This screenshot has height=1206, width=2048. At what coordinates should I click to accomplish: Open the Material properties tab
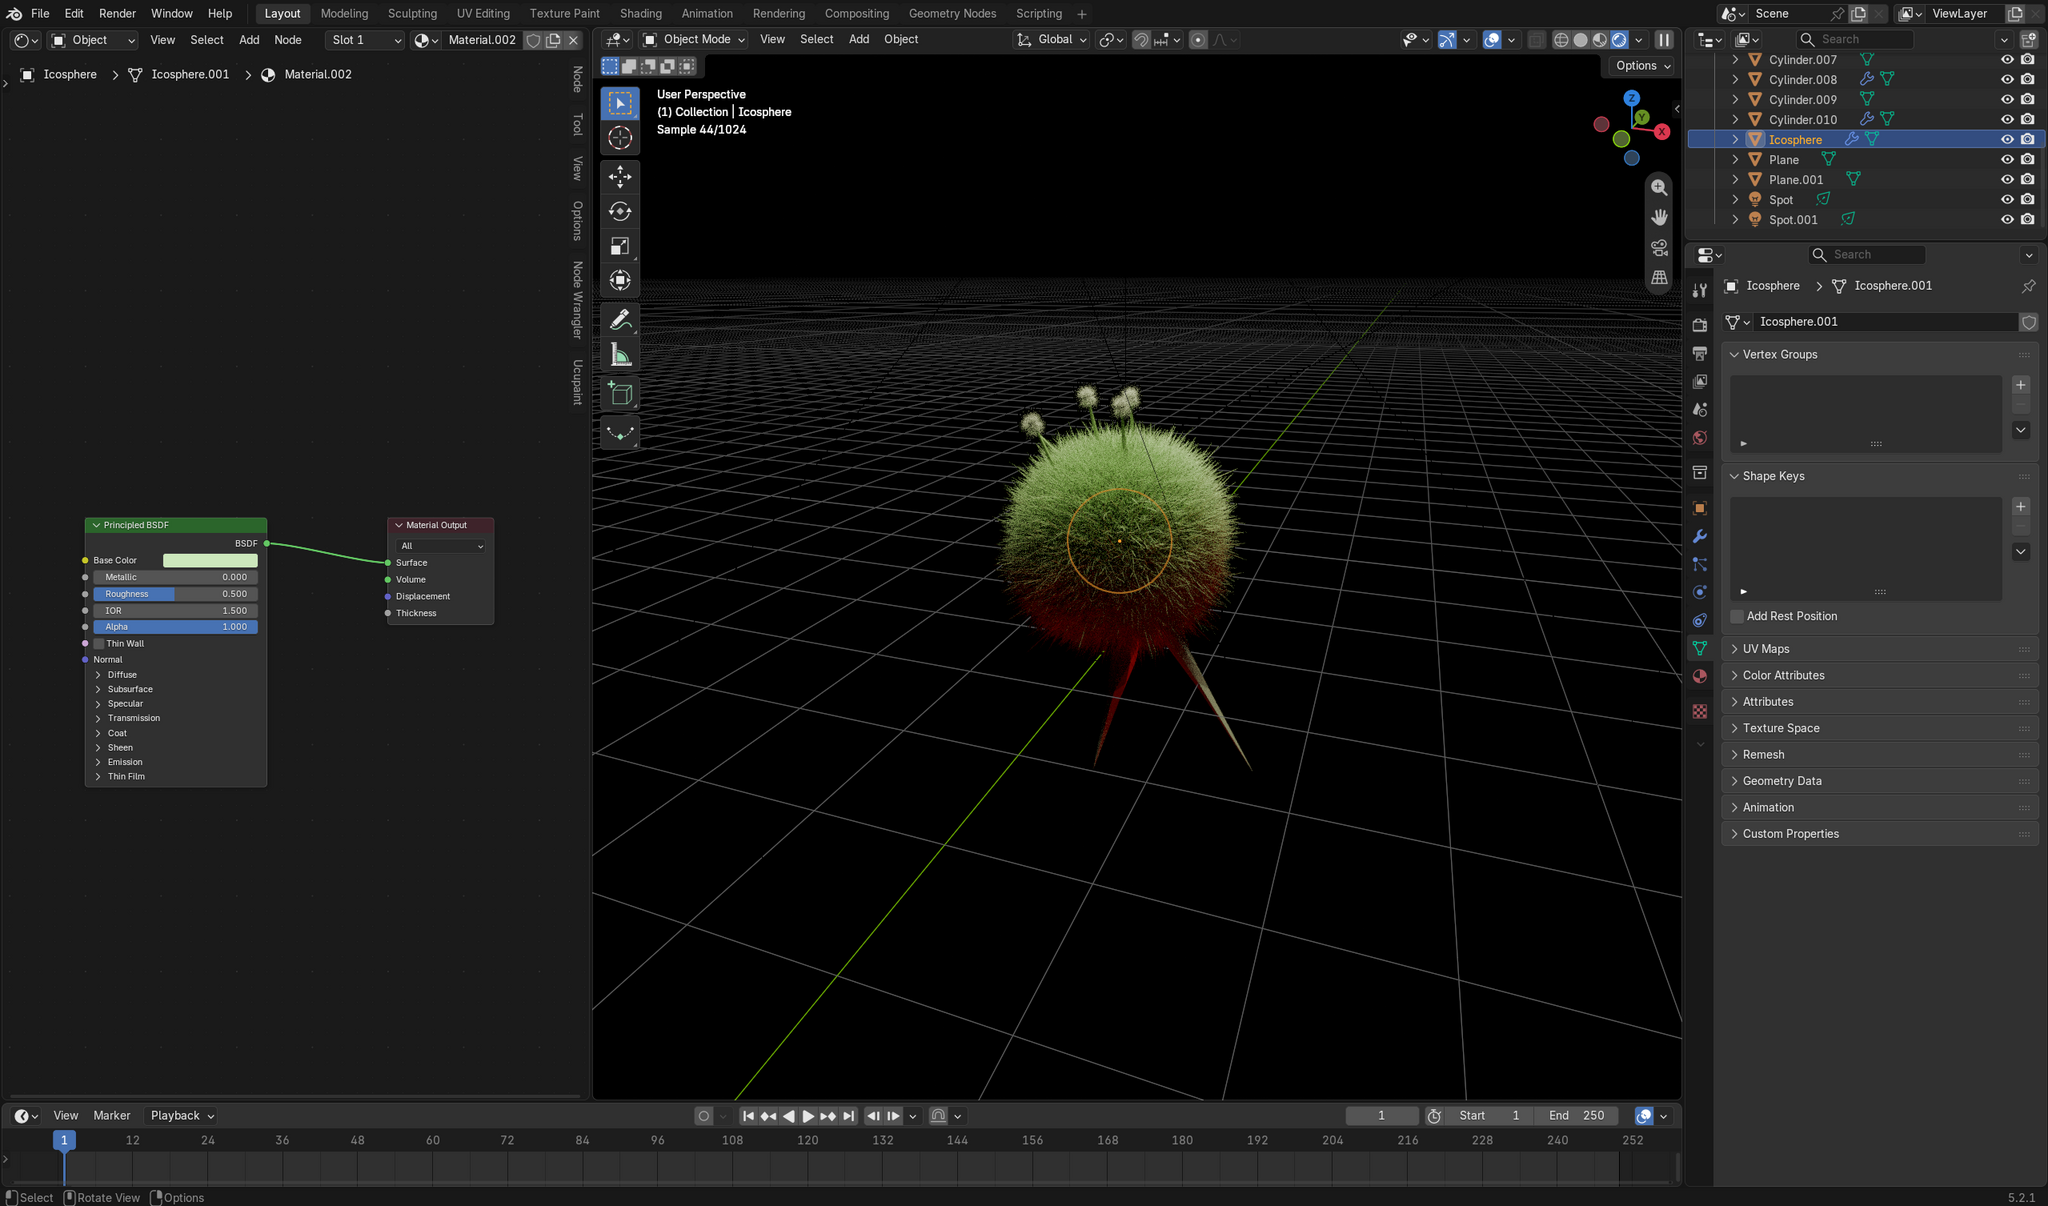pos(1699,676)
